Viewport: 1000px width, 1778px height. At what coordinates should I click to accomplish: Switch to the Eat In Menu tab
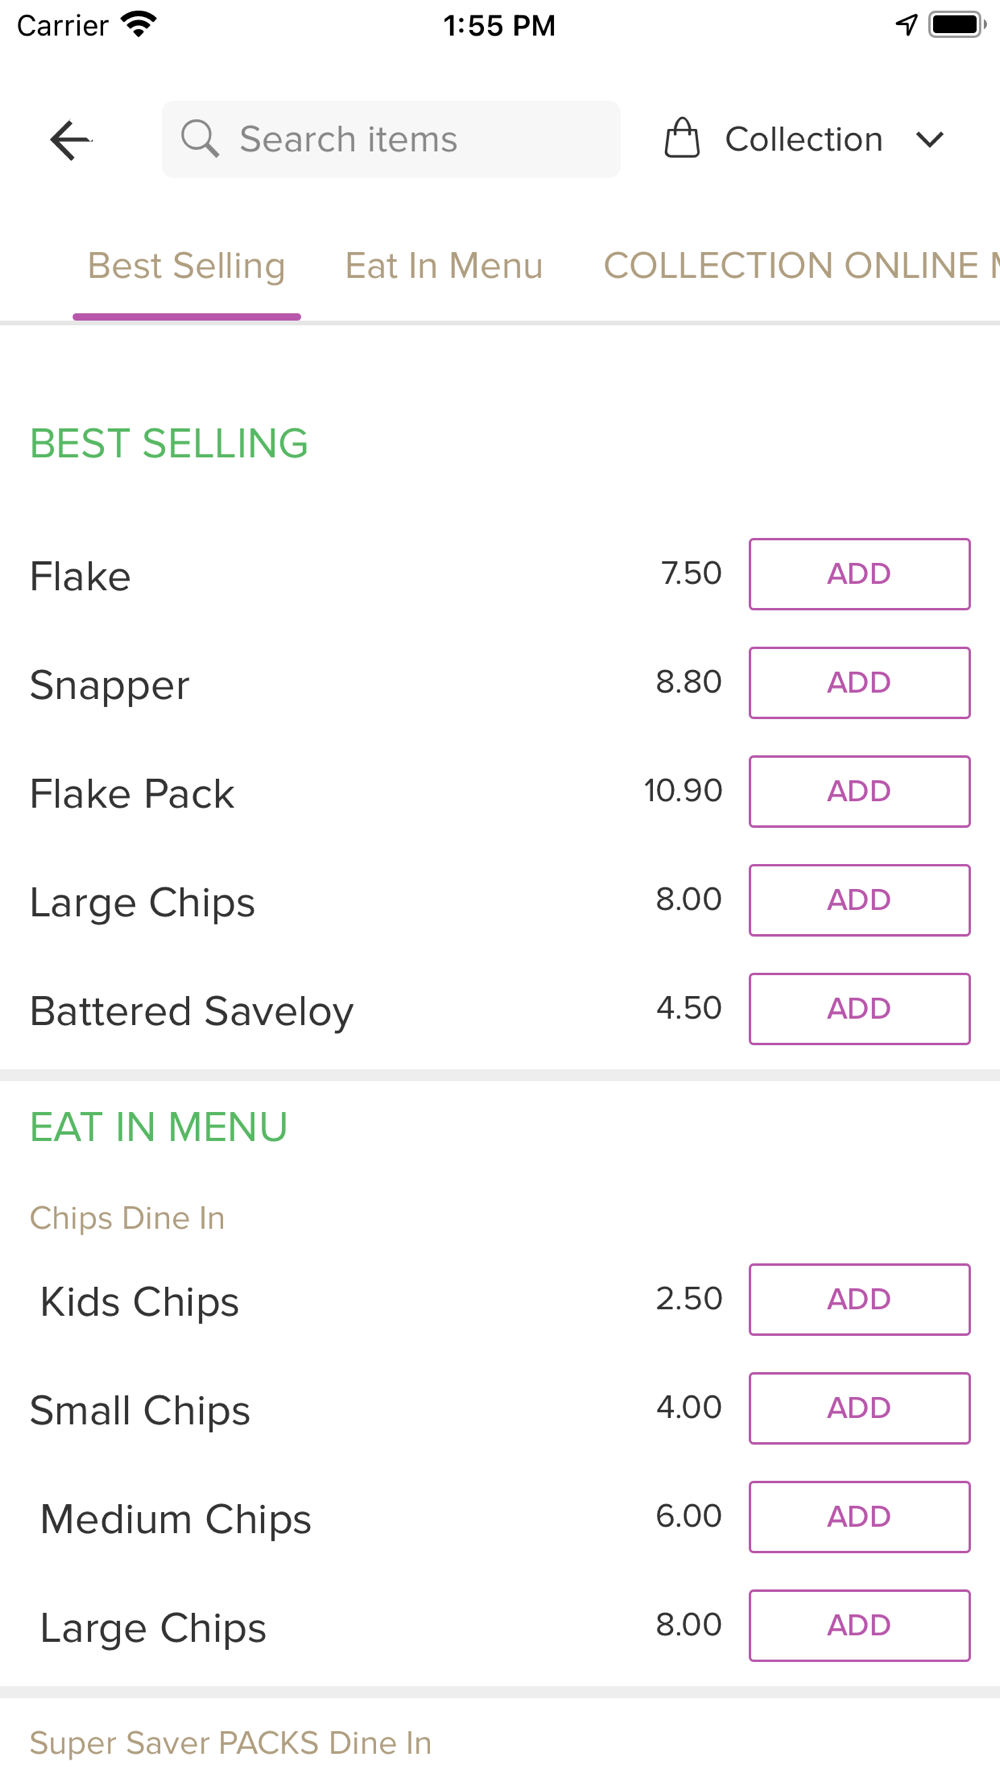[x=444, y=266]
